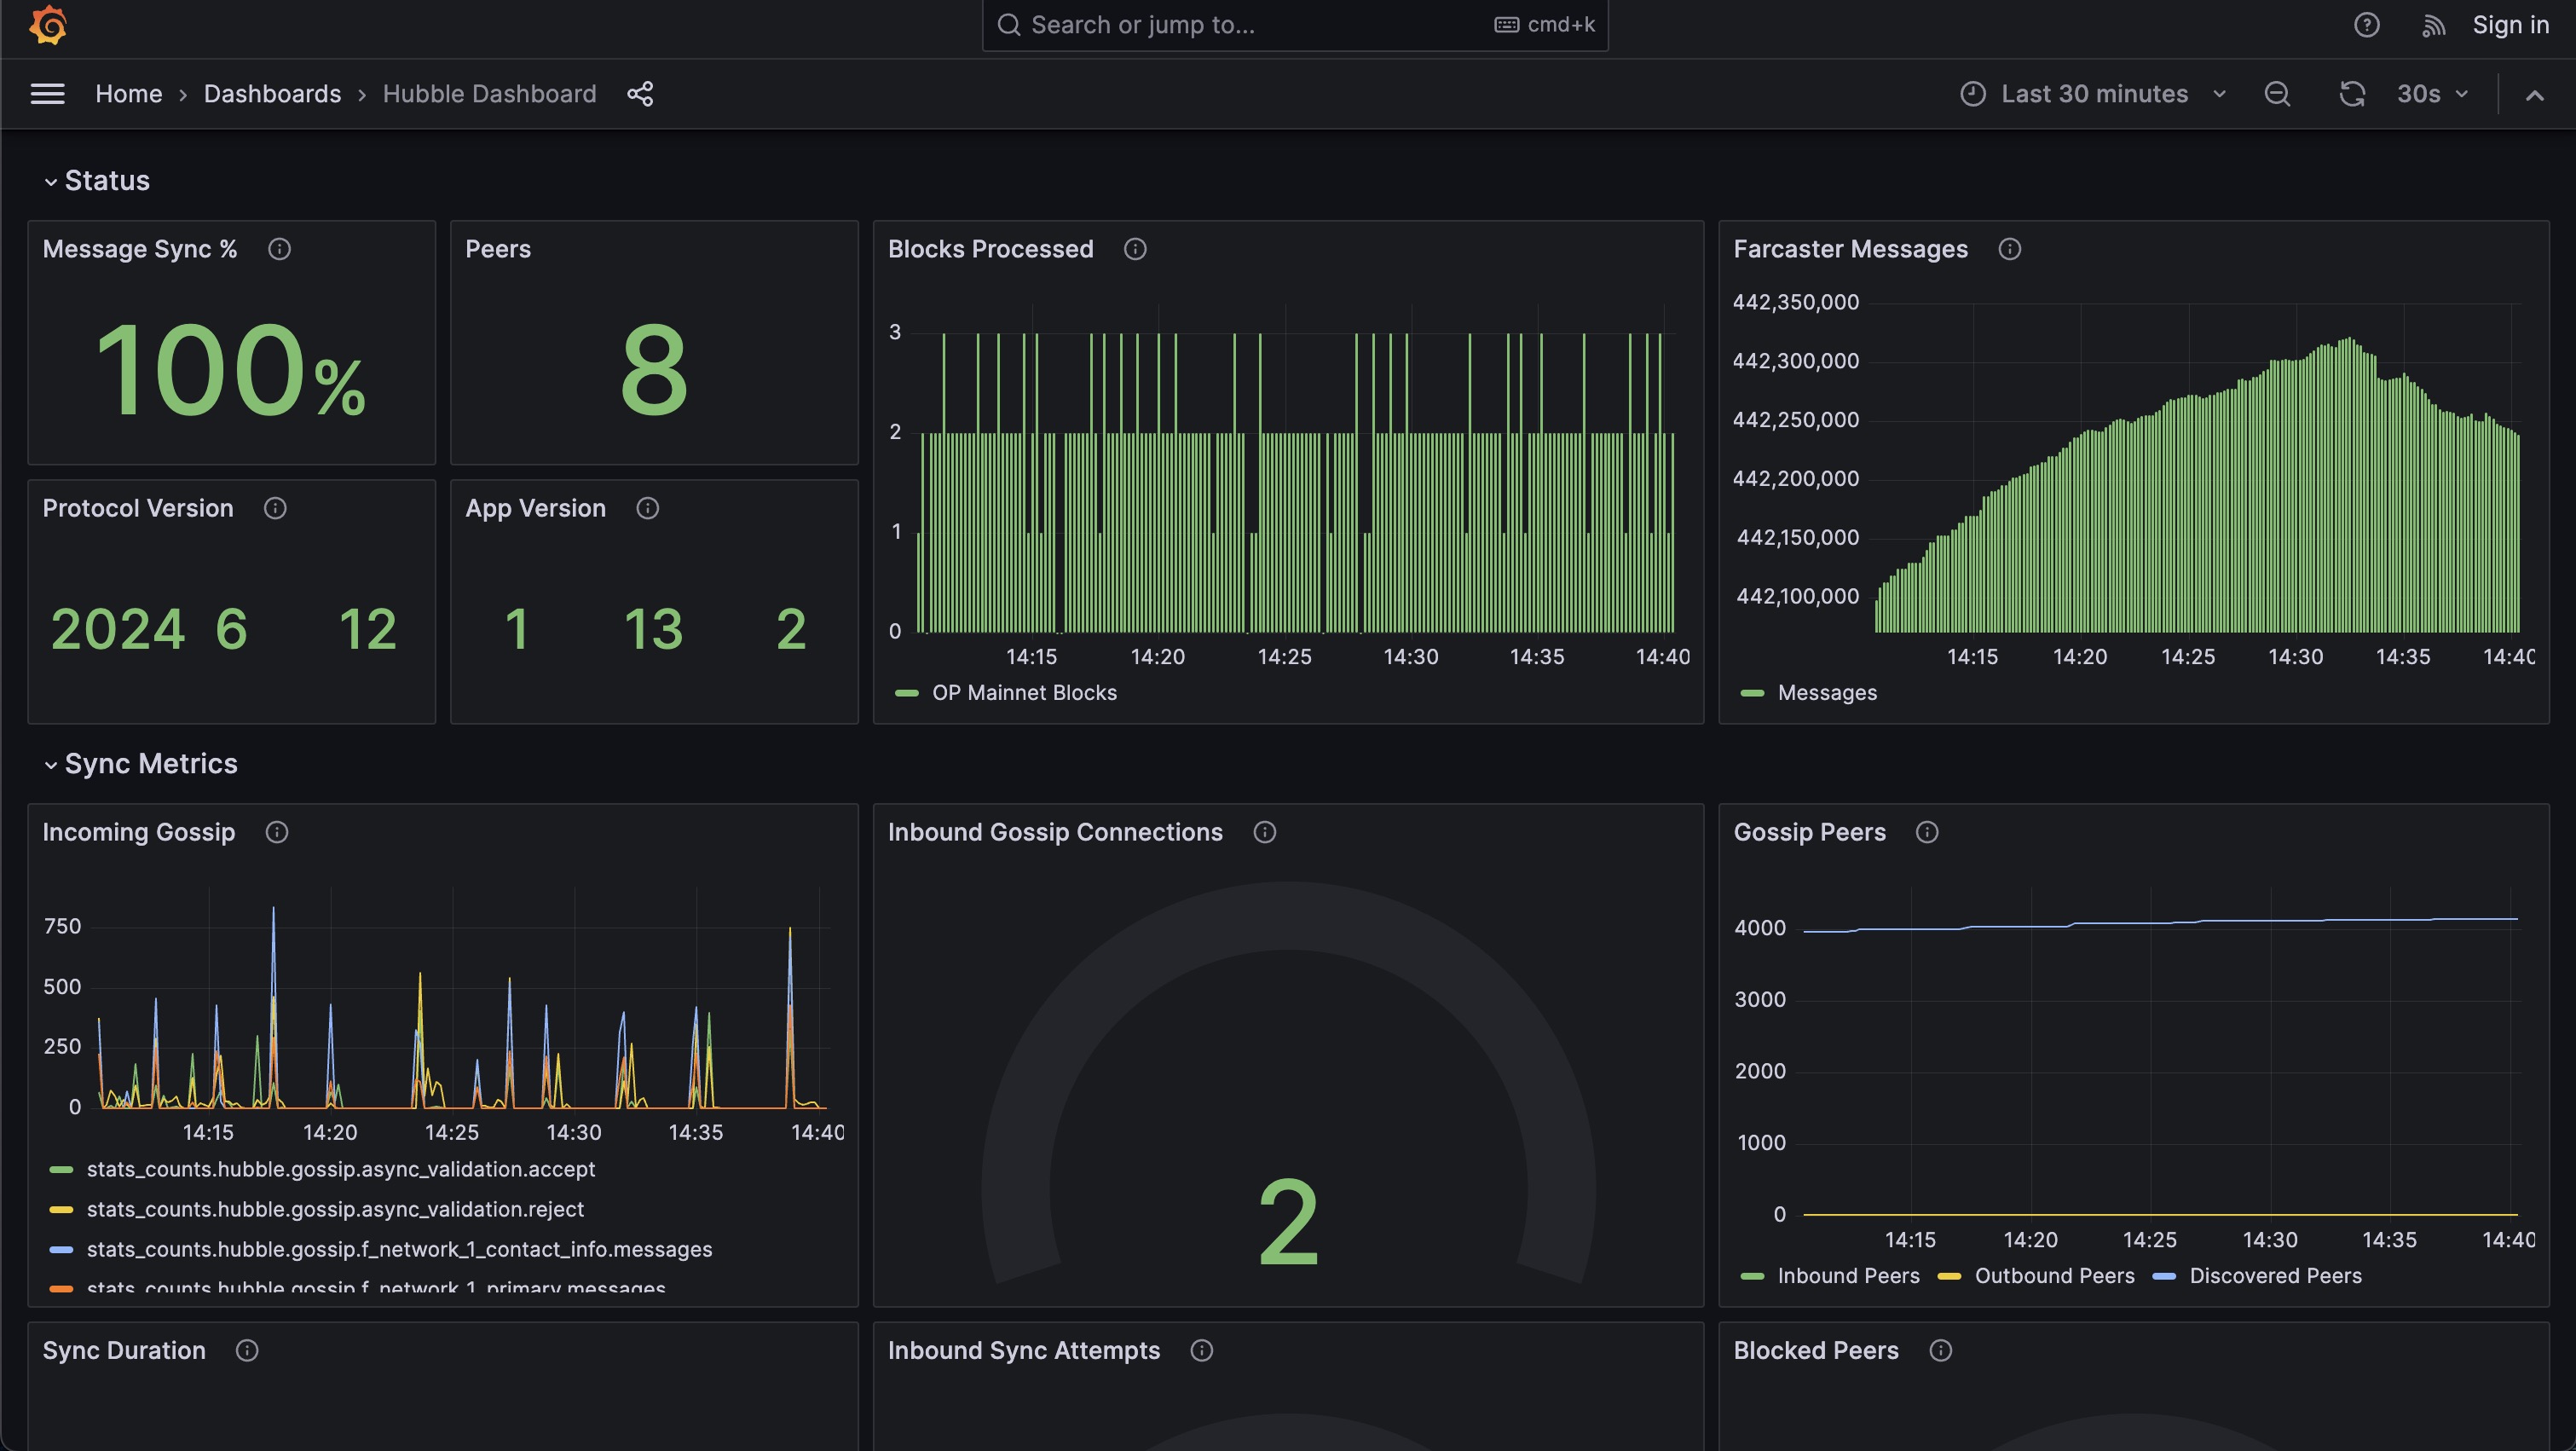Open the help question mark icon
This screenshot has height=1451, width=2576.
2366,25
